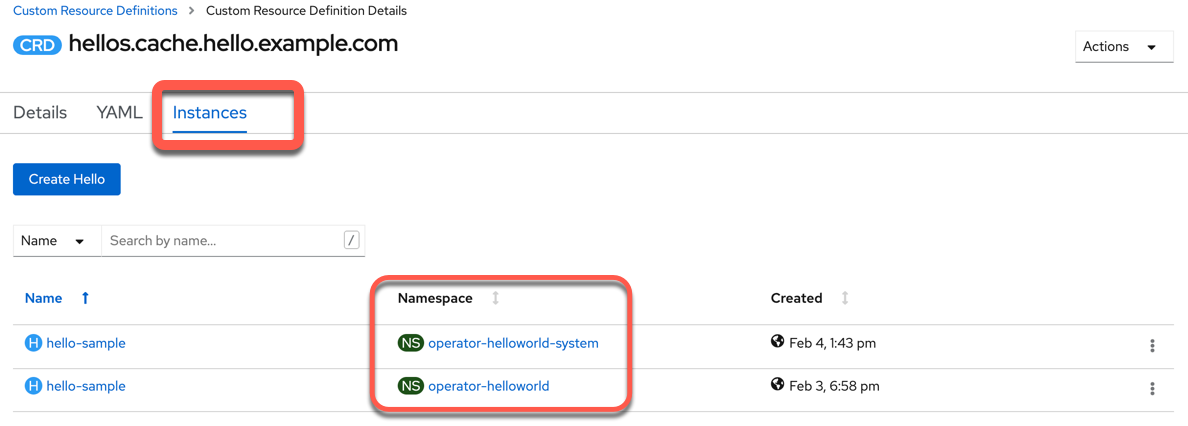
Task: Click NS badge next to operator-helloworld
Action: pos(411,387)
